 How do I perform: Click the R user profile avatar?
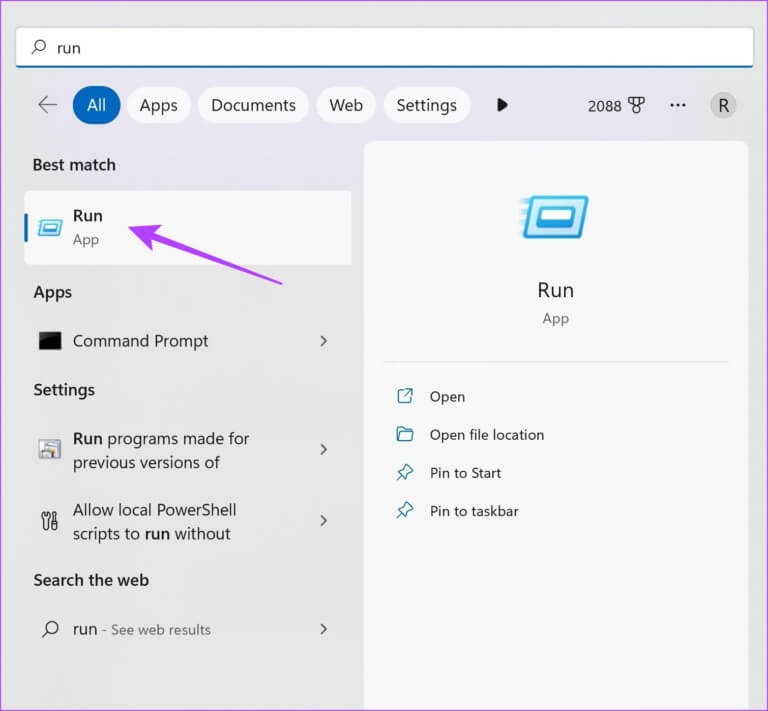point(723,105)
